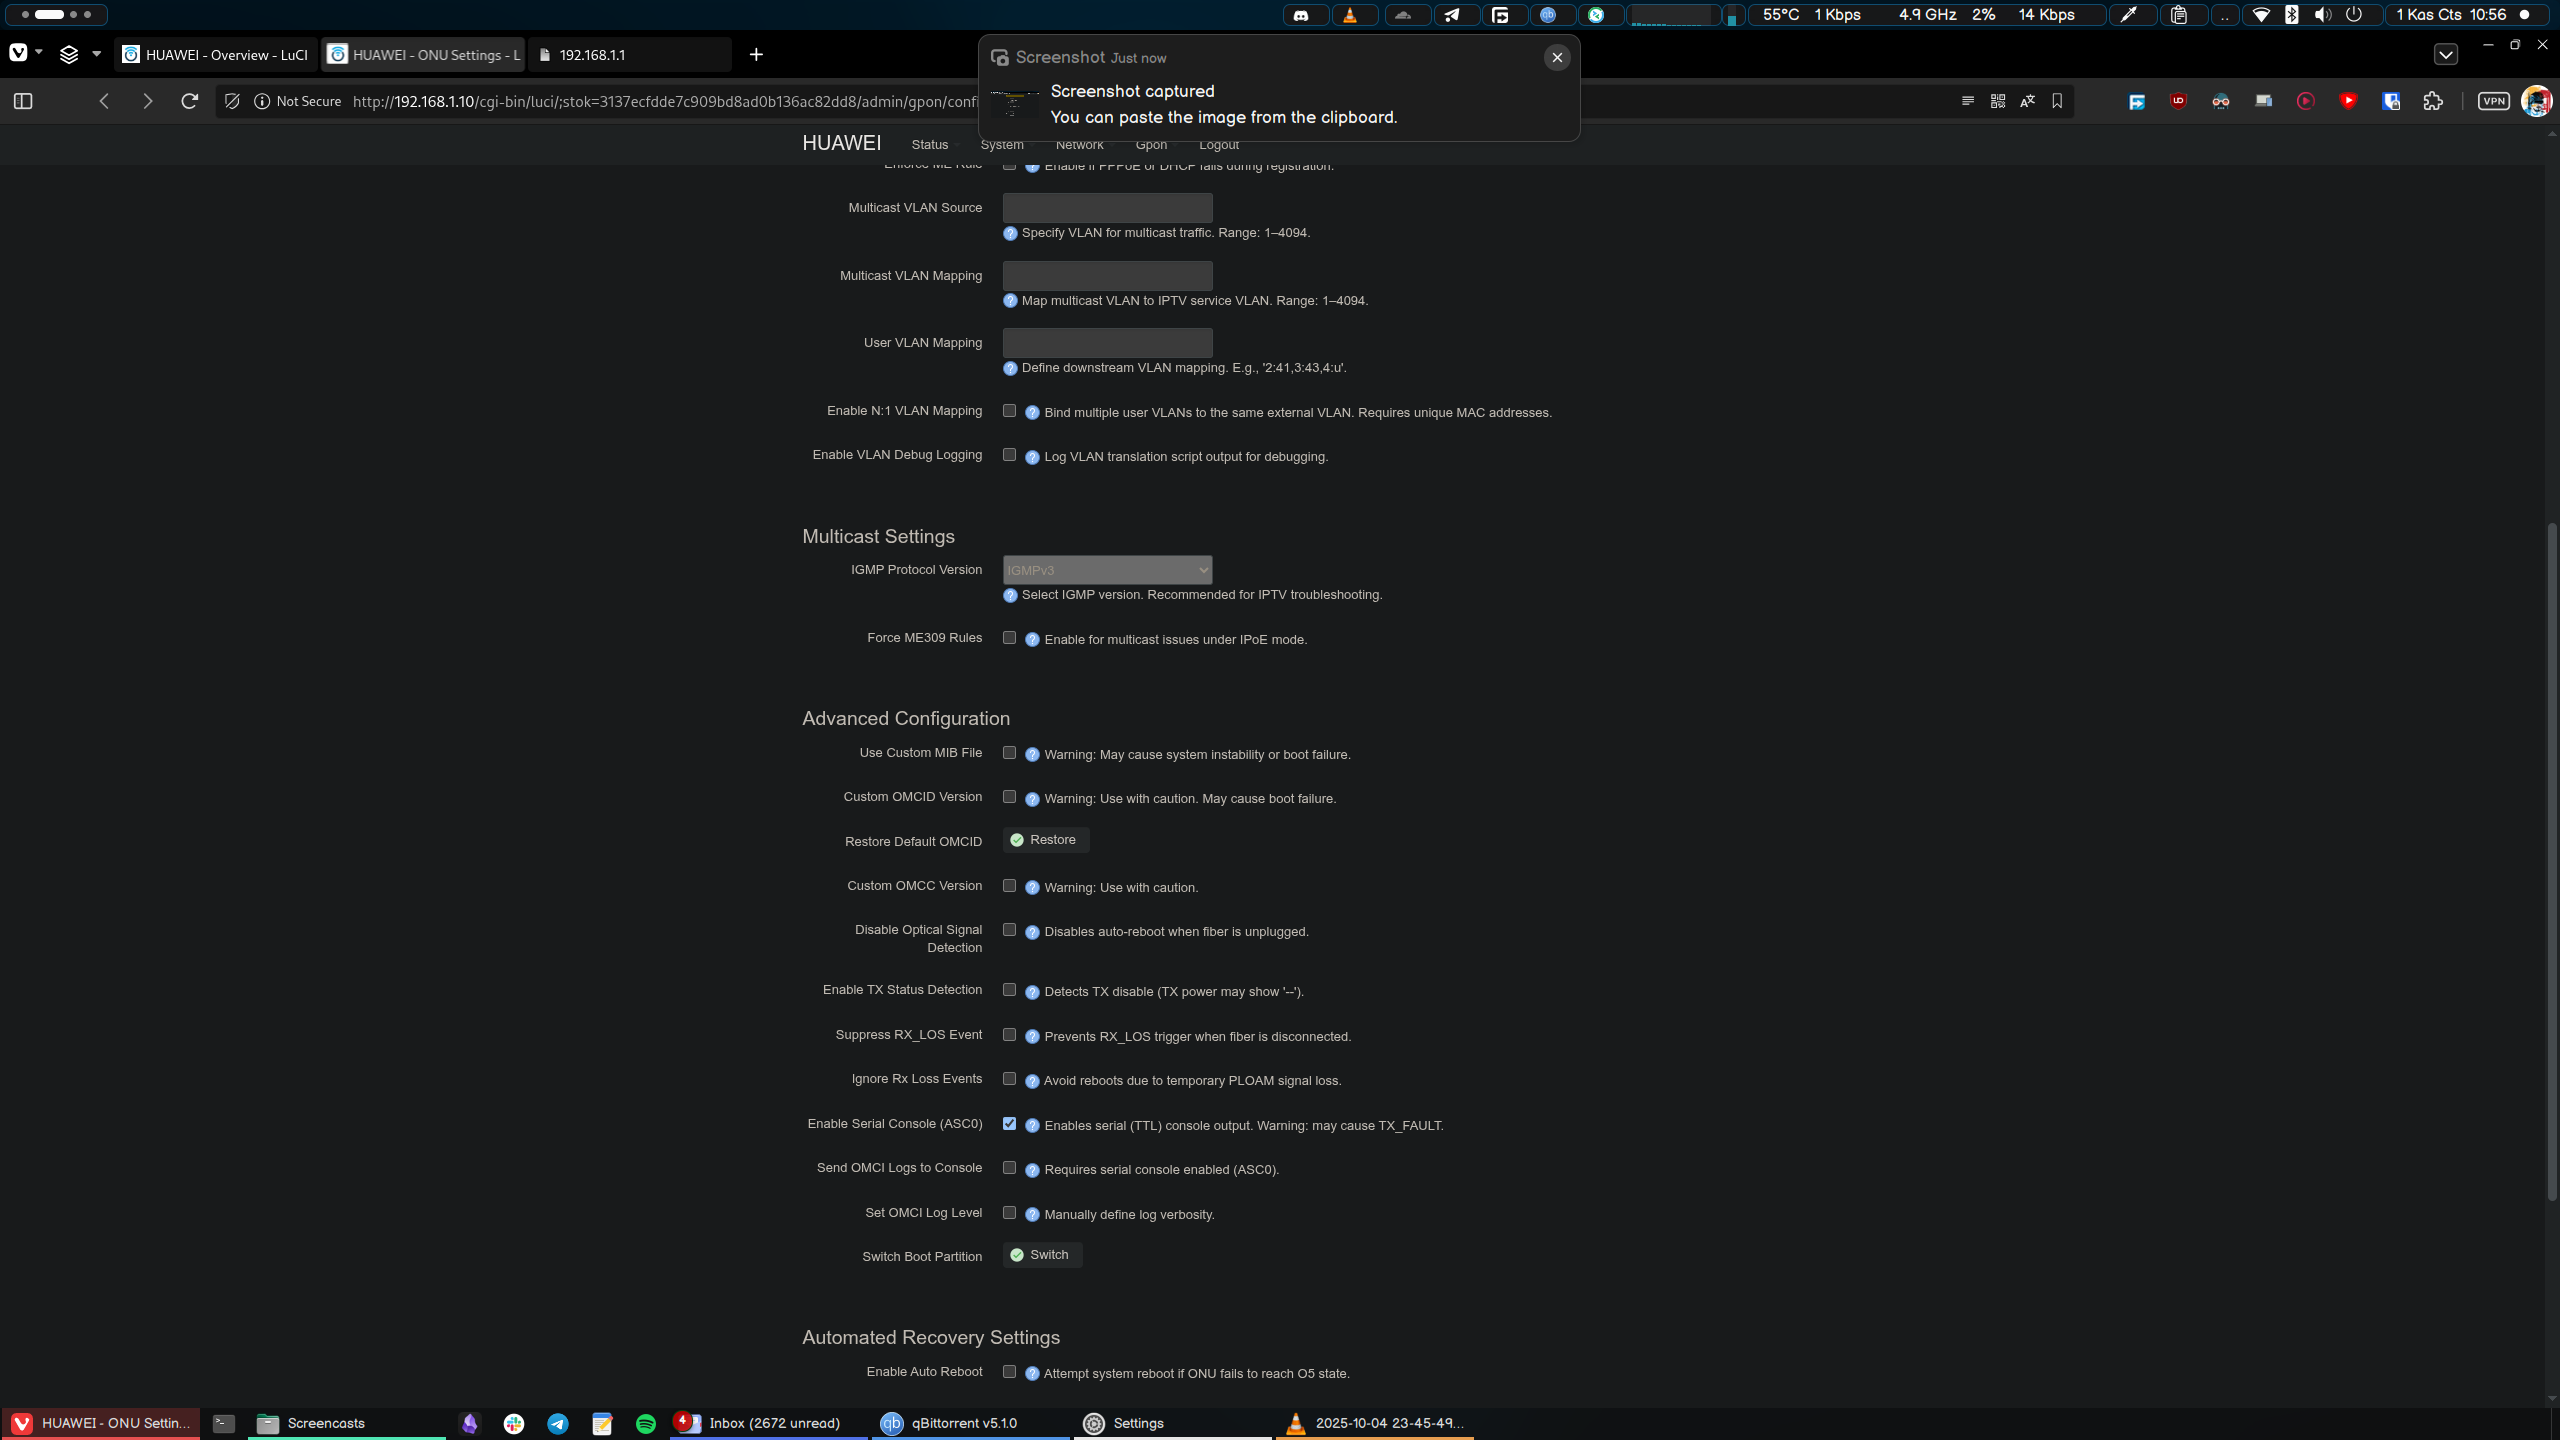Uncheck Enable Serial Console (ASC0)
2560x1440 pixels.
click(x=1009, y=1124)
